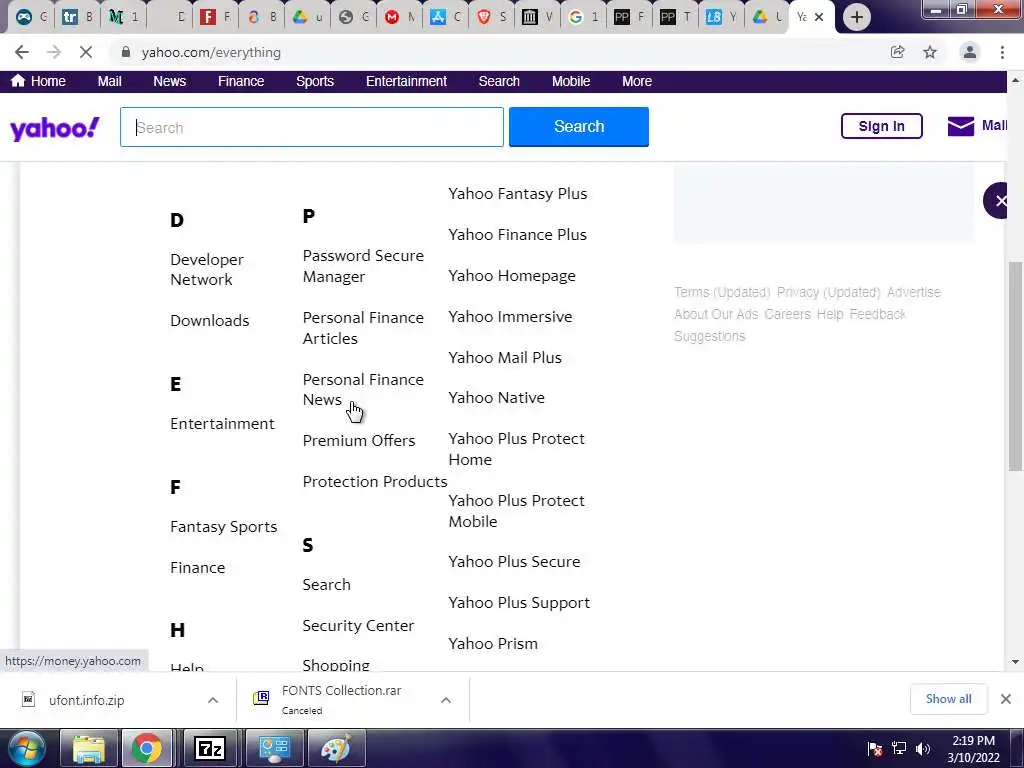The image size is (1024, 768).
Task: Open Yahoo Fantasy Plus link
Action: tap(517, 194)
